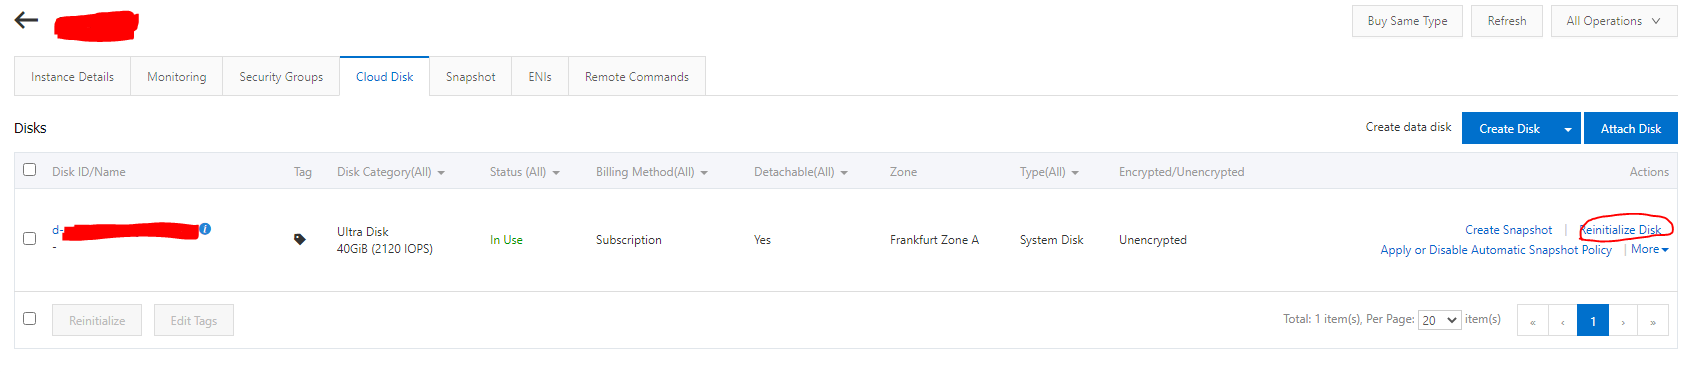Select page 1 in pagination
1694x372 pixels.
[x=1593, y=320]
